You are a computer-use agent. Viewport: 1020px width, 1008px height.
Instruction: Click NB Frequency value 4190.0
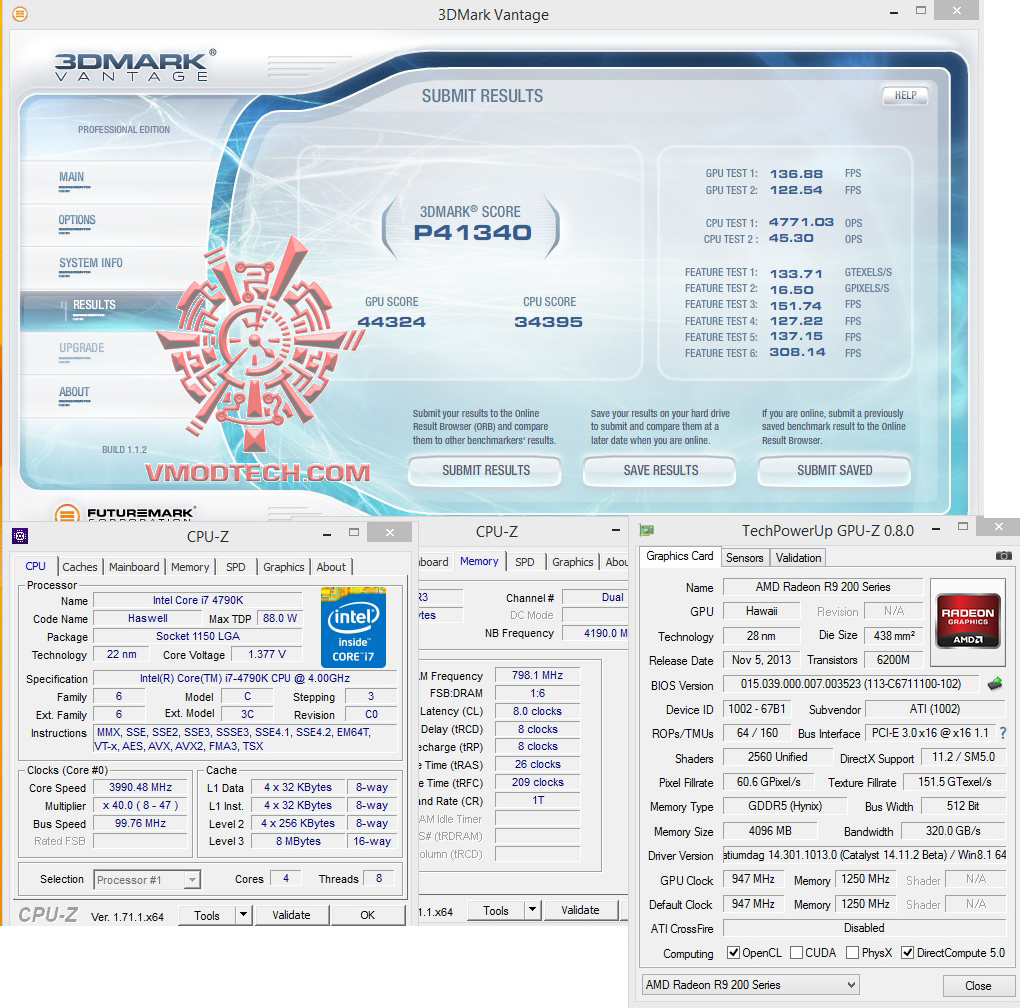(595, 633)
